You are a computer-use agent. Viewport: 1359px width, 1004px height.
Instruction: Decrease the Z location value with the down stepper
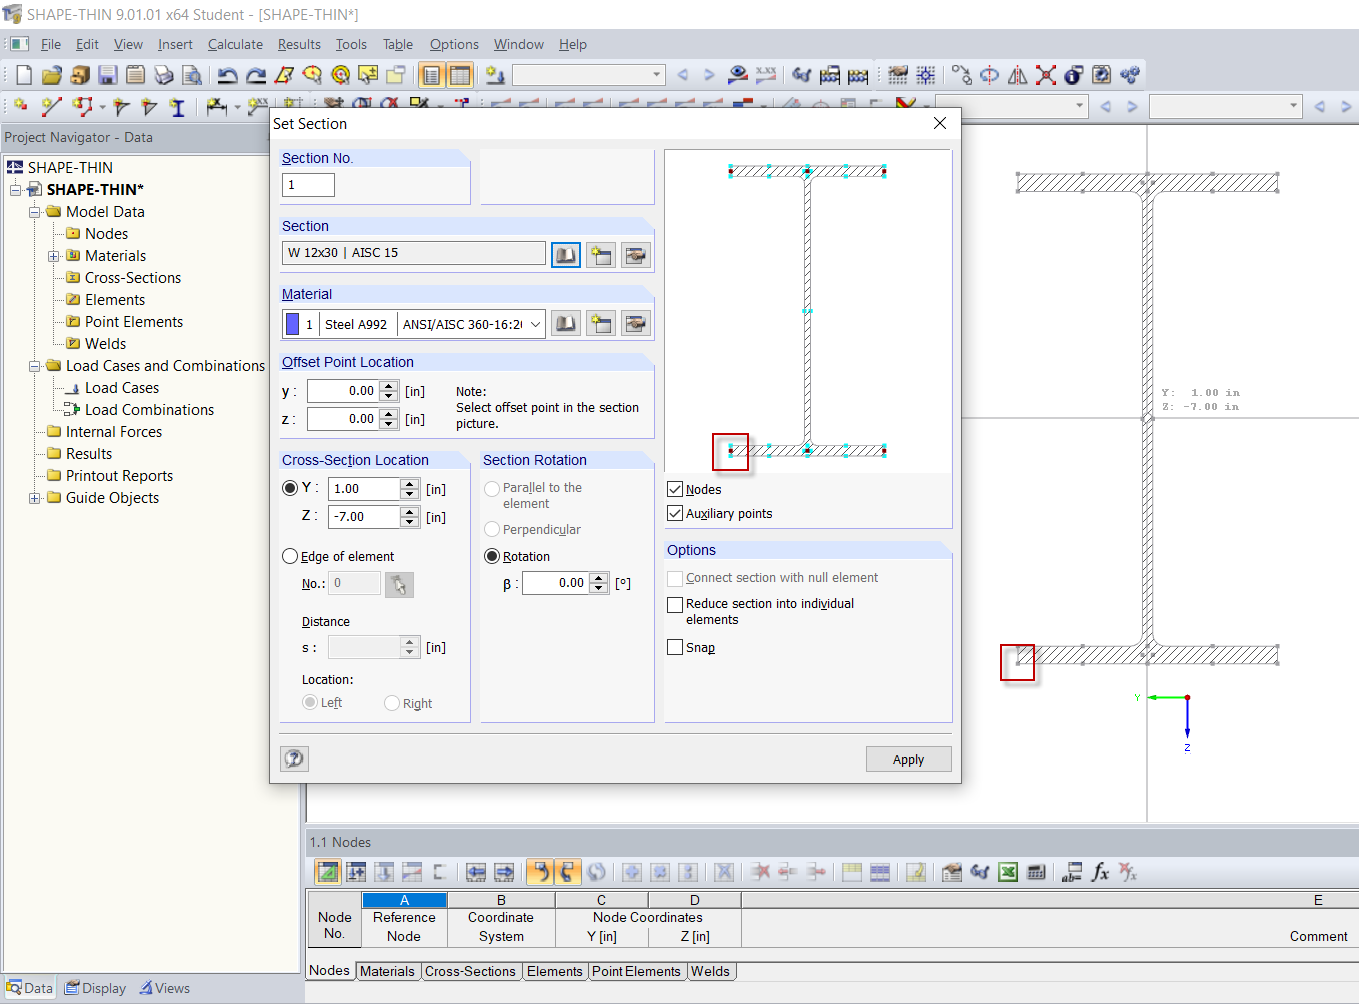coord(409,522)
